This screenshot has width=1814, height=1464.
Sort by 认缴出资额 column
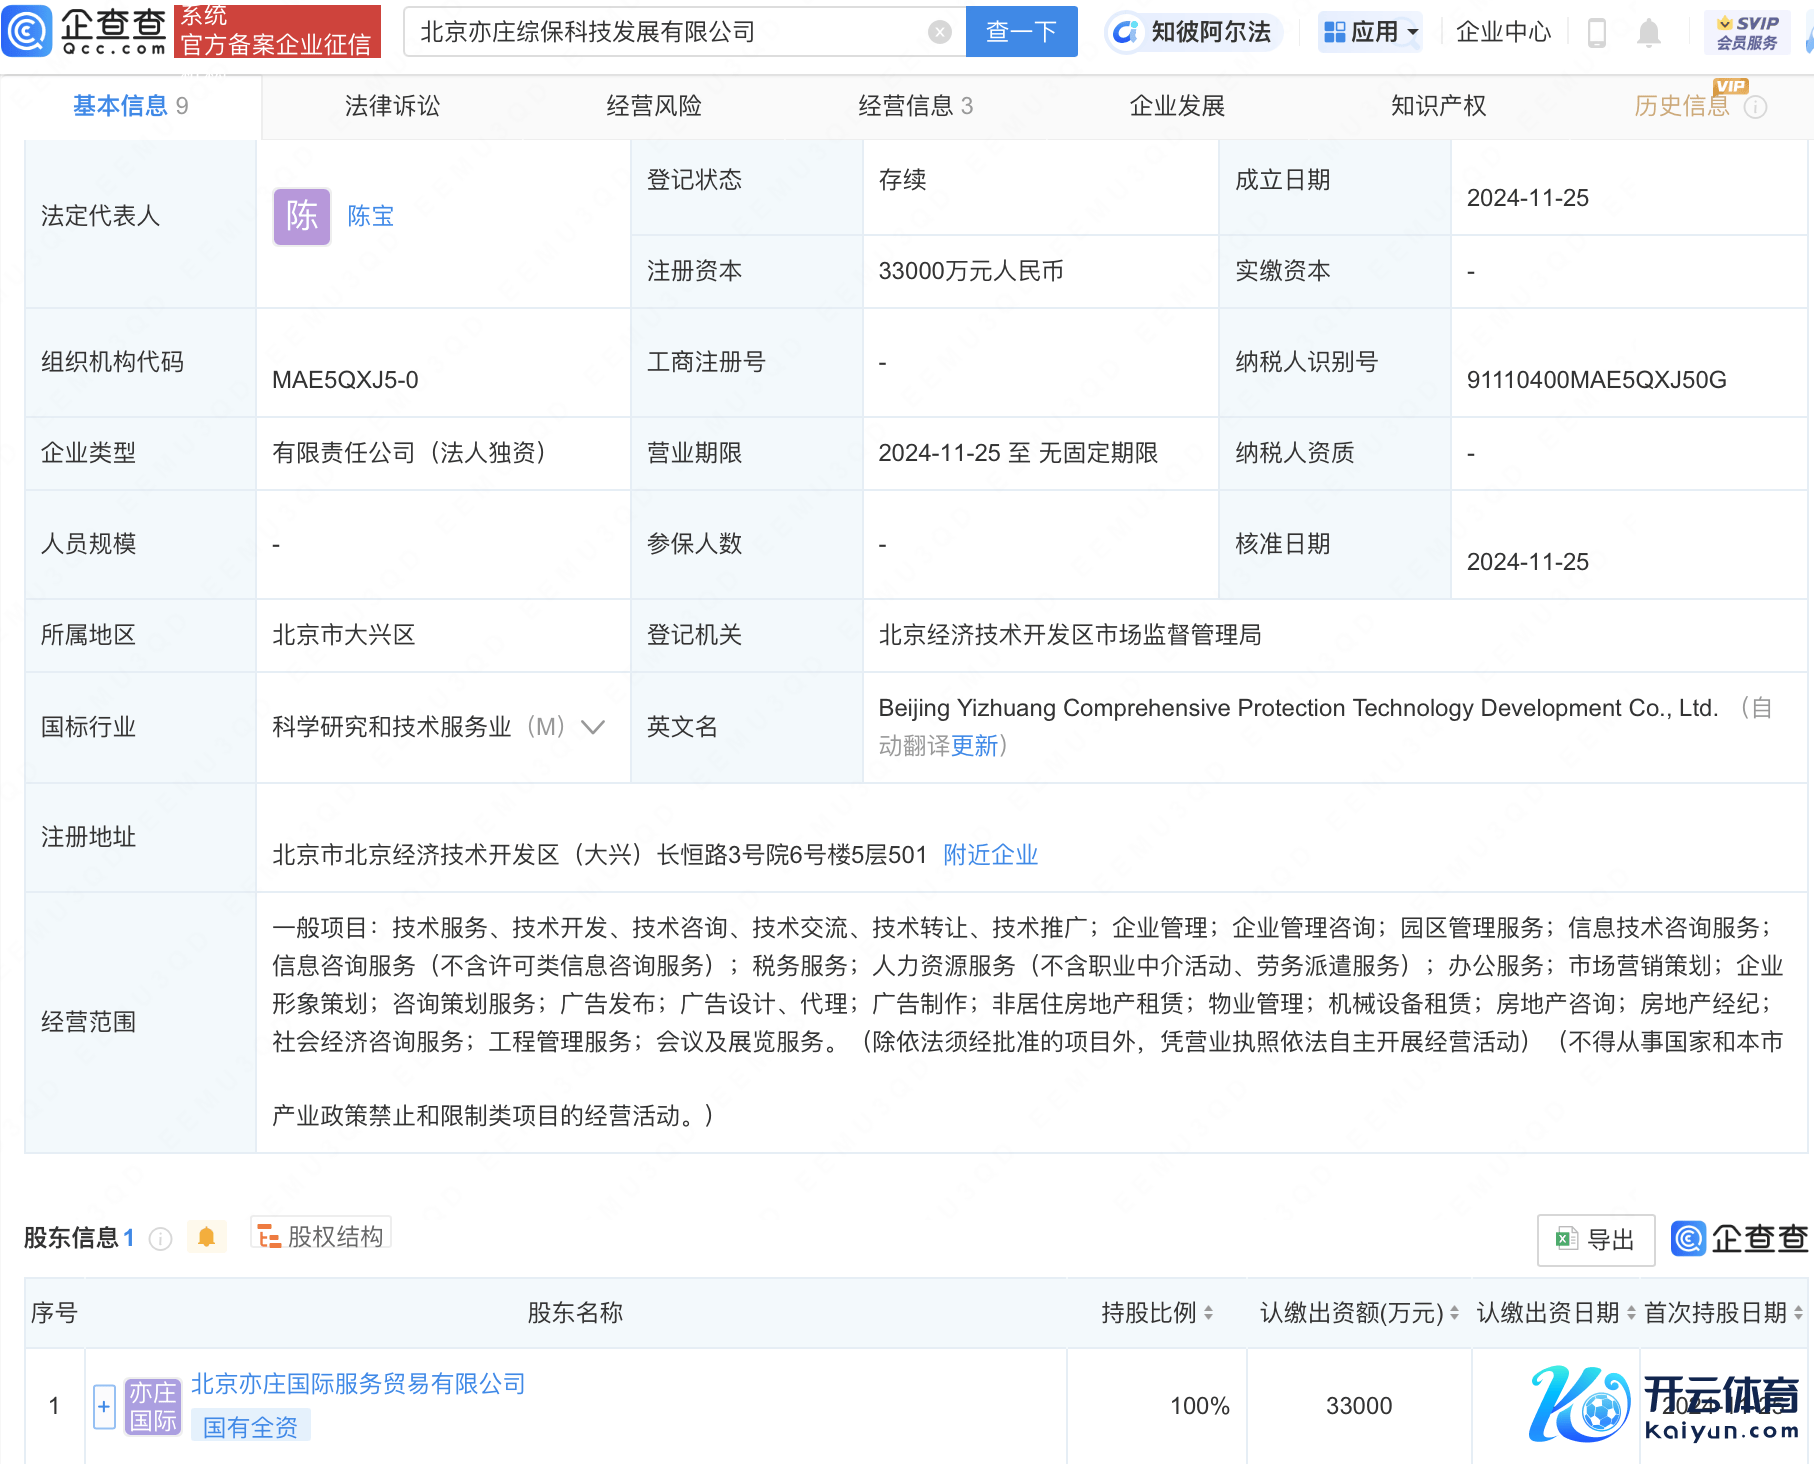1454,1313
